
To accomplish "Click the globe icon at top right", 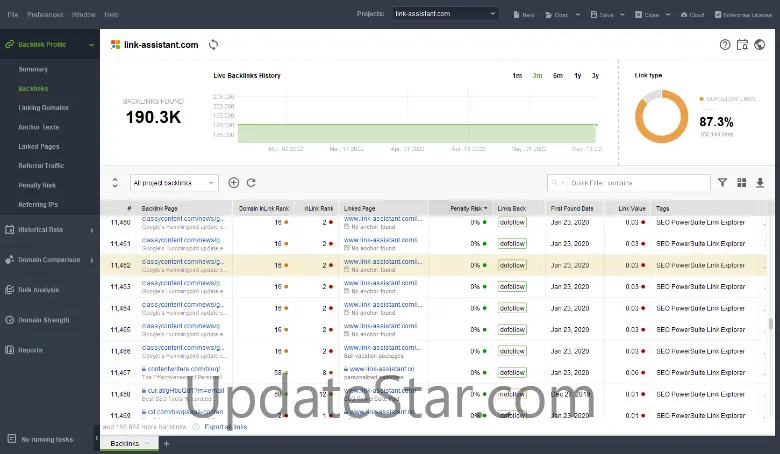I will coord(760,45).
